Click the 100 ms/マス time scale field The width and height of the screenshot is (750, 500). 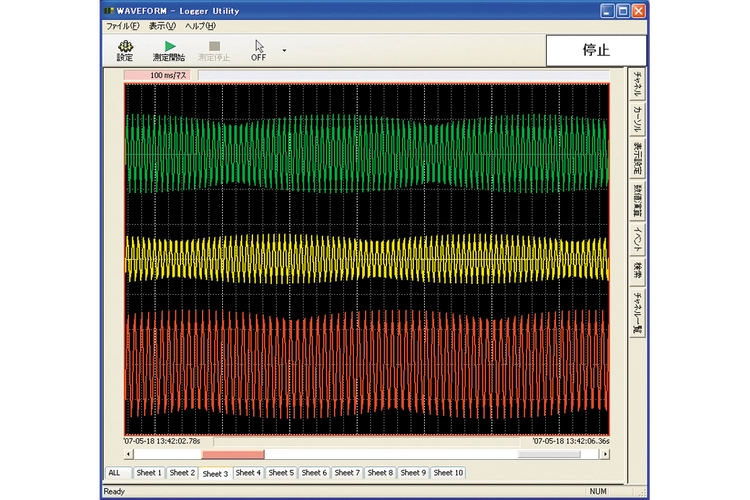click(x=157, y=75)
